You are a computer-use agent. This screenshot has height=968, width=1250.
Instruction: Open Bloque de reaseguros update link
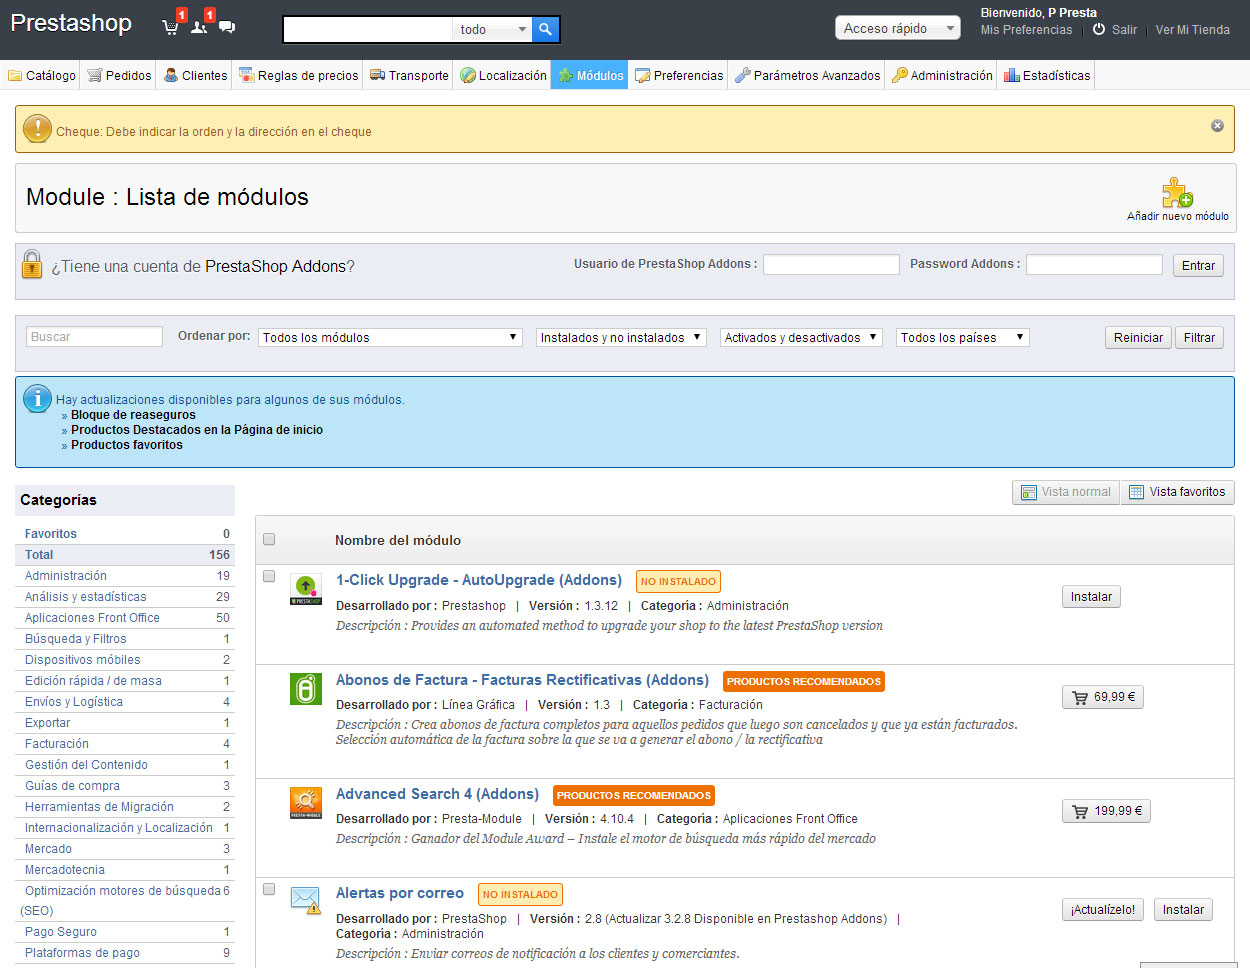[133, 415]
